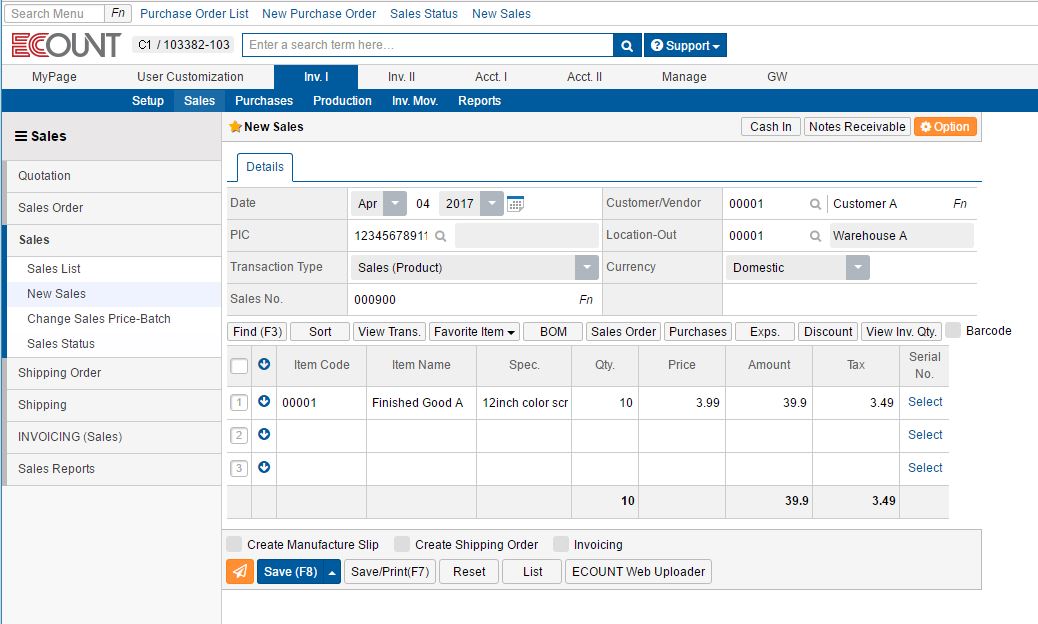The height and width of the screenshot is (624, 1038).
Task: Open the Purchase Order List link
Action: coord(194,13)
